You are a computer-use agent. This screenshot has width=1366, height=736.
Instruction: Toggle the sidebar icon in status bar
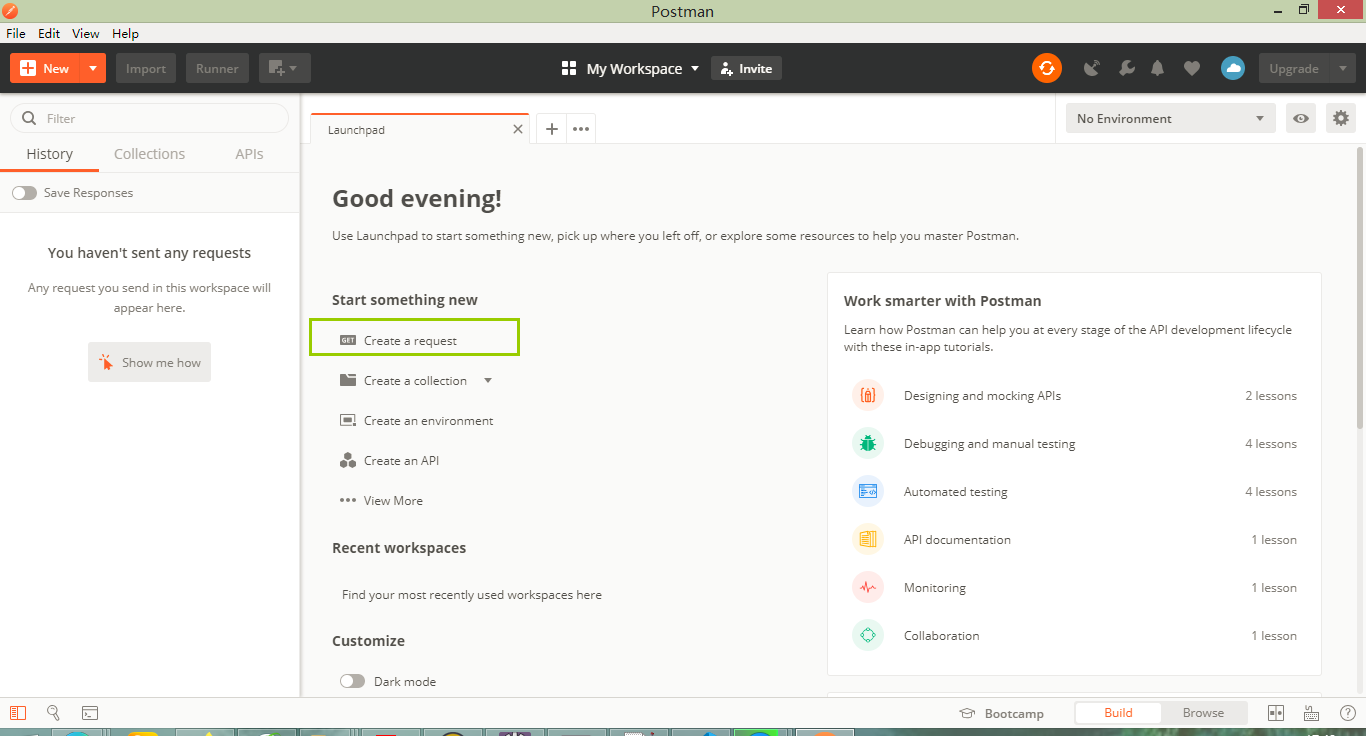[x=17, y=713]
